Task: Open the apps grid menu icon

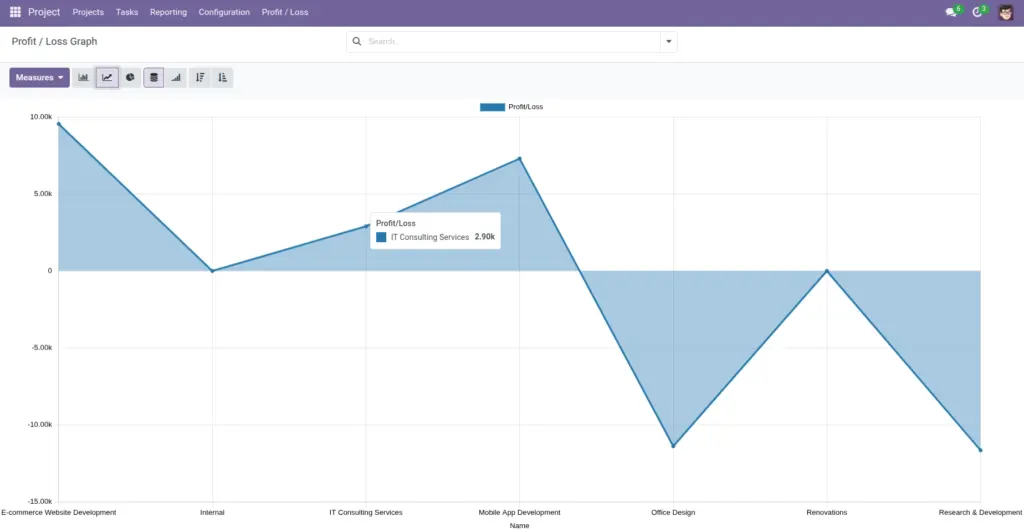Action: click(15, 12)
